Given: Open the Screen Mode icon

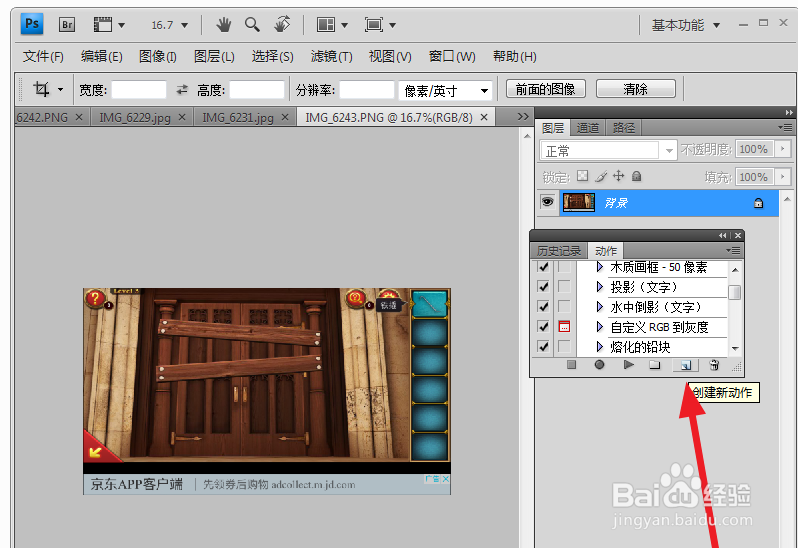Looking at the screenshot, I should click(x=374, y=24).
